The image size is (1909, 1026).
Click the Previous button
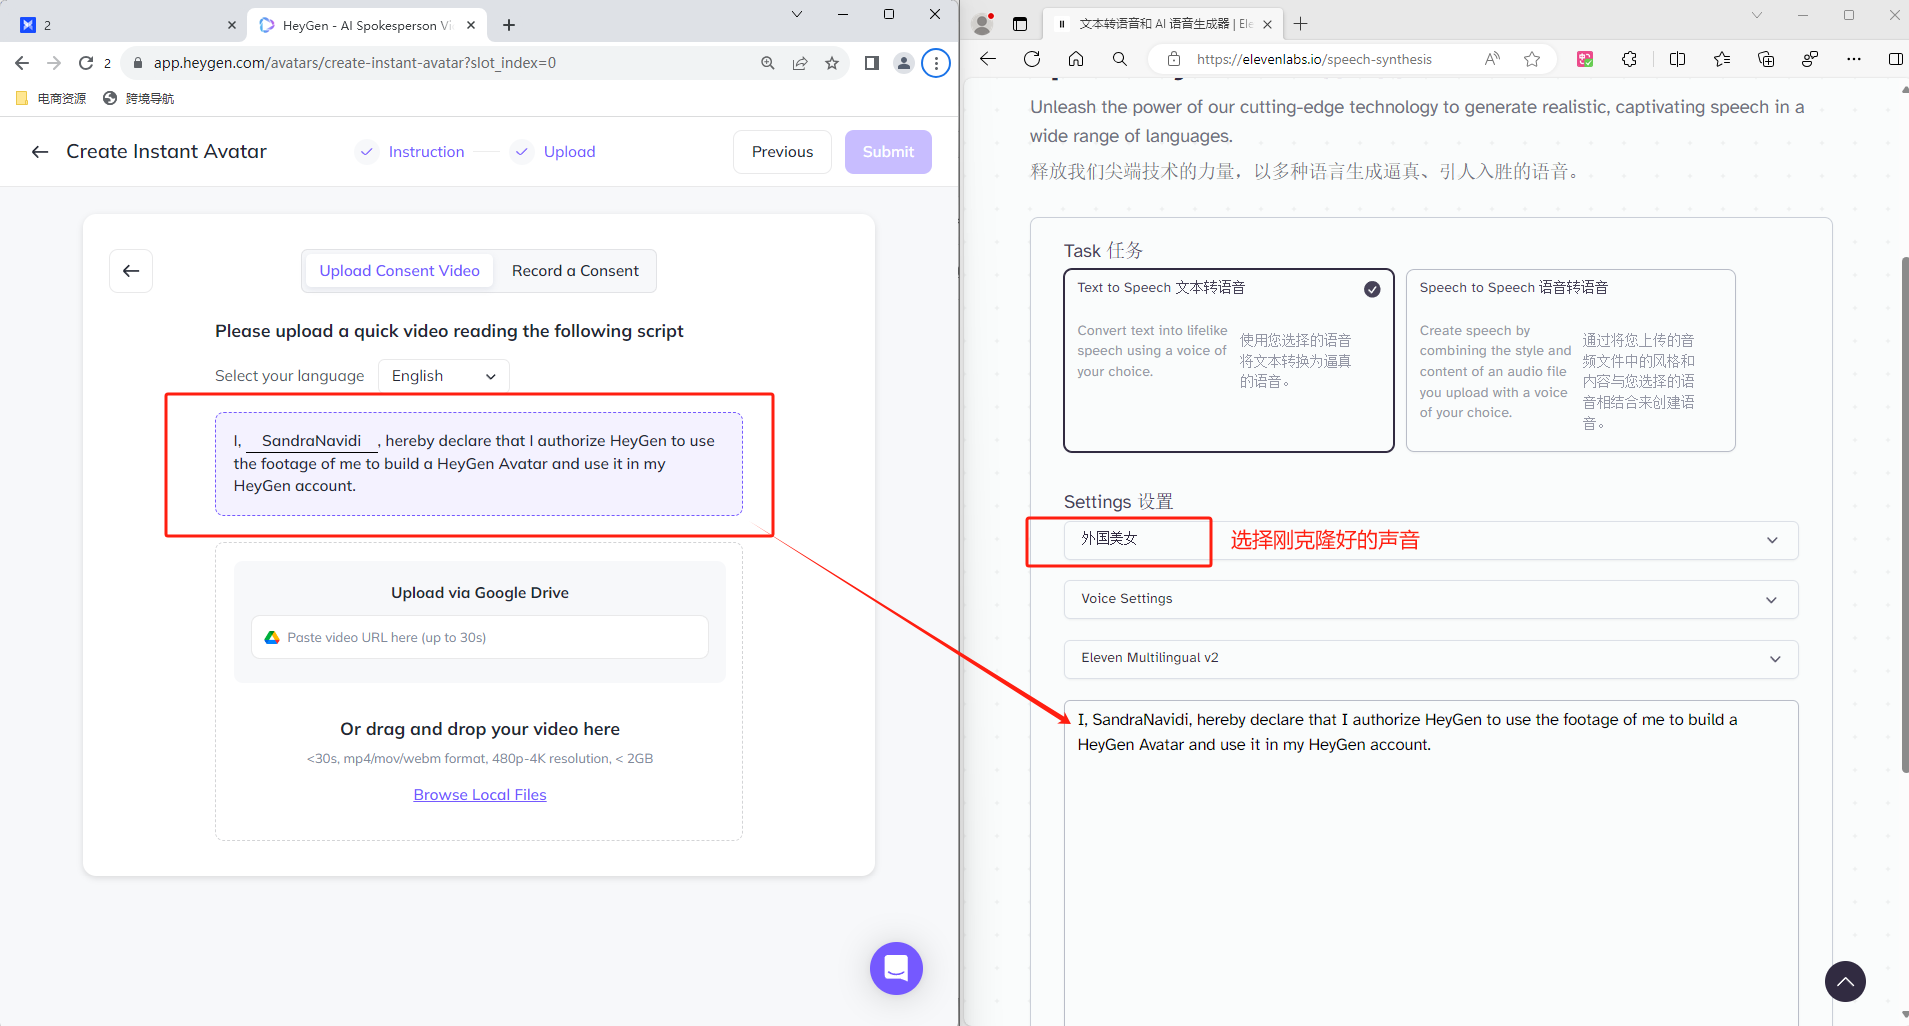coord(782,152)
